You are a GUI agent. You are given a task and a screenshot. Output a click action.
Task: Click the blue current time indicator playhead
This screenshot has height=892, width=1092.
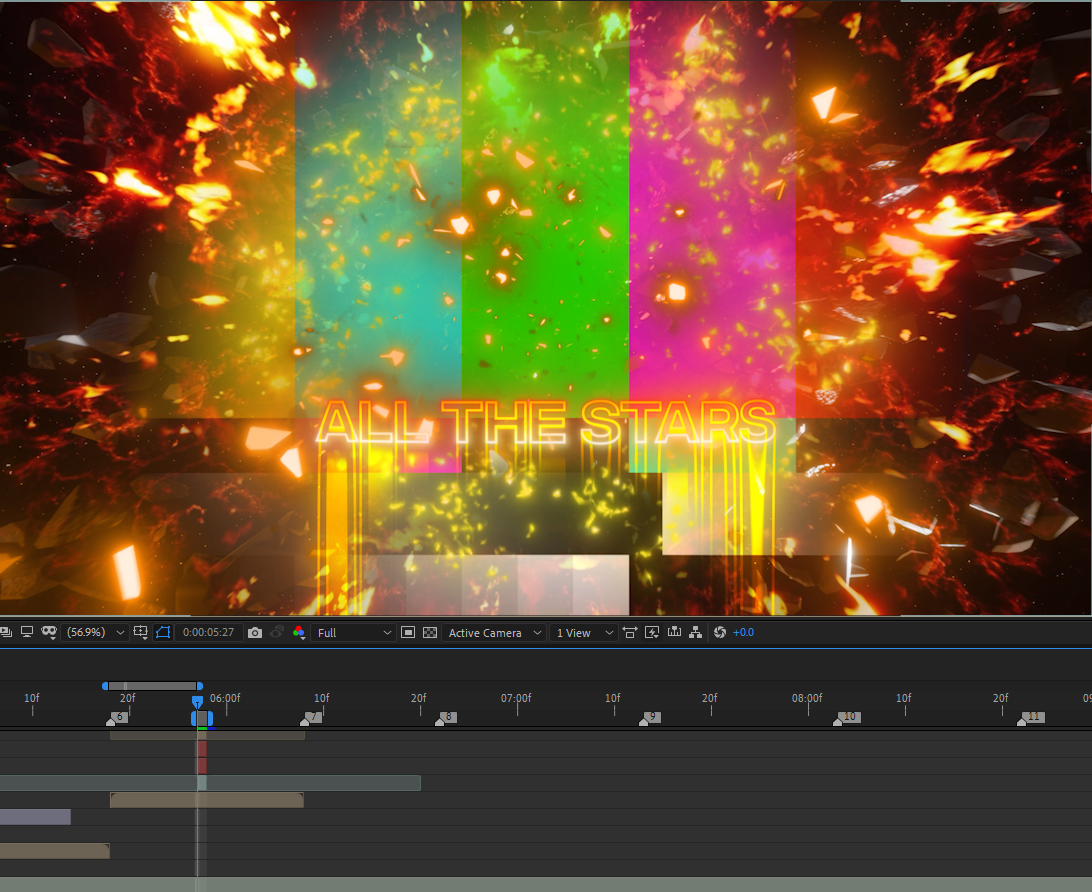[x=198, y=701]
